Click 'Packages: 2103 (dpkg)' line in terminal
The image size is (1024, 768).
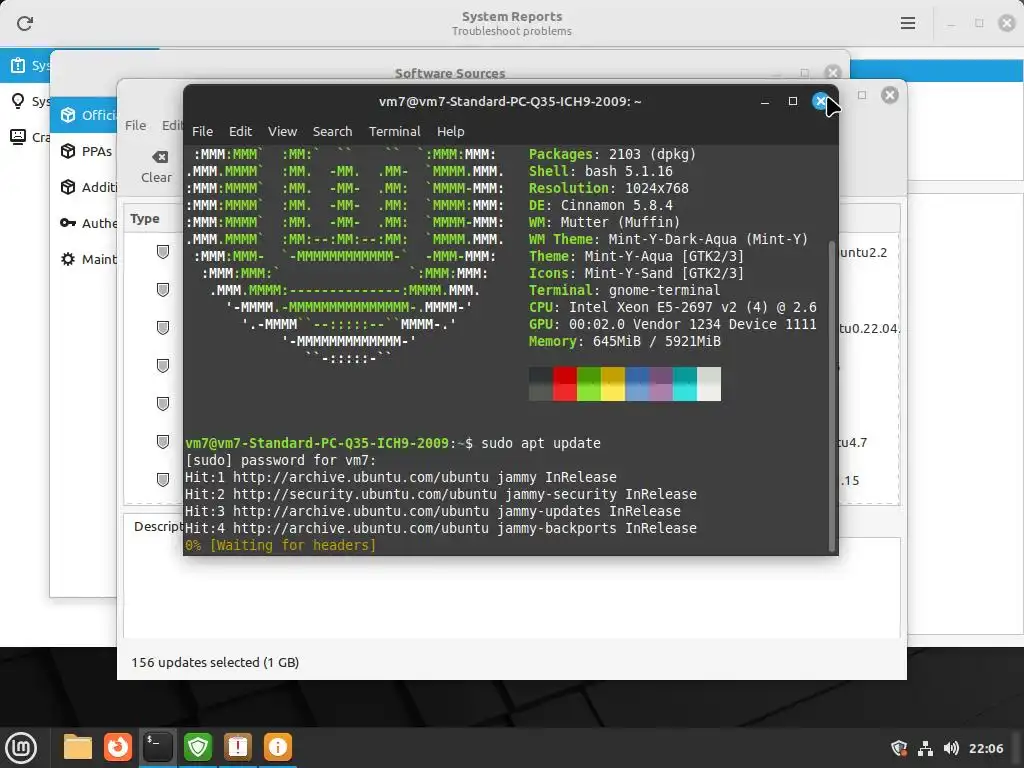(x=612, y=155)
